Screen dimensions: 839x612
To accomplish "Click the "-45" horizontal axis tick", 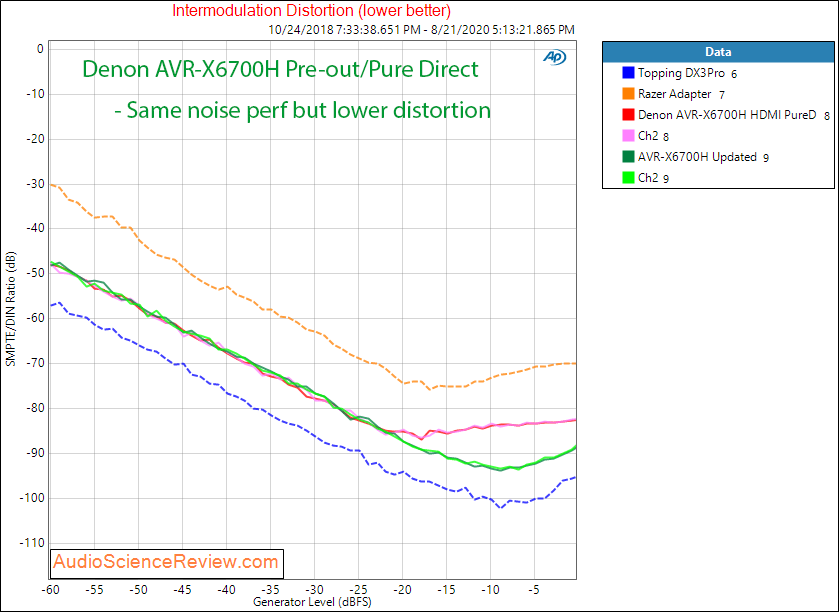I will 182,590.
